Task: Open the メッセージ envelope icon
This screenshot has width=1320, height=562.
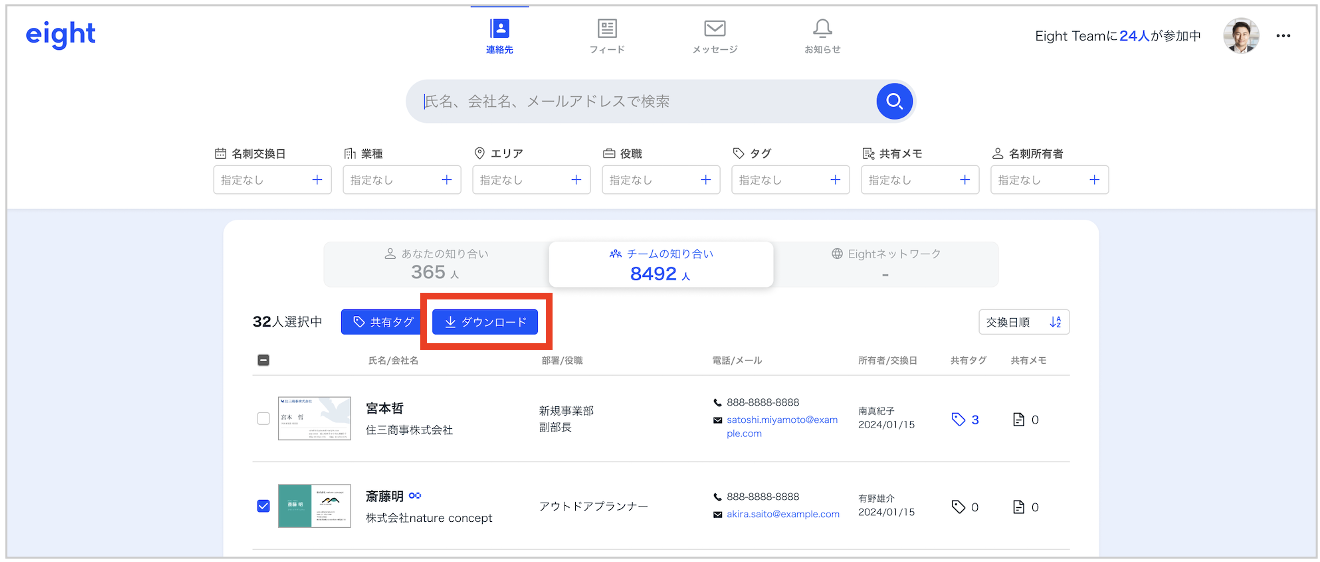Action: click(x=714, y=30)
